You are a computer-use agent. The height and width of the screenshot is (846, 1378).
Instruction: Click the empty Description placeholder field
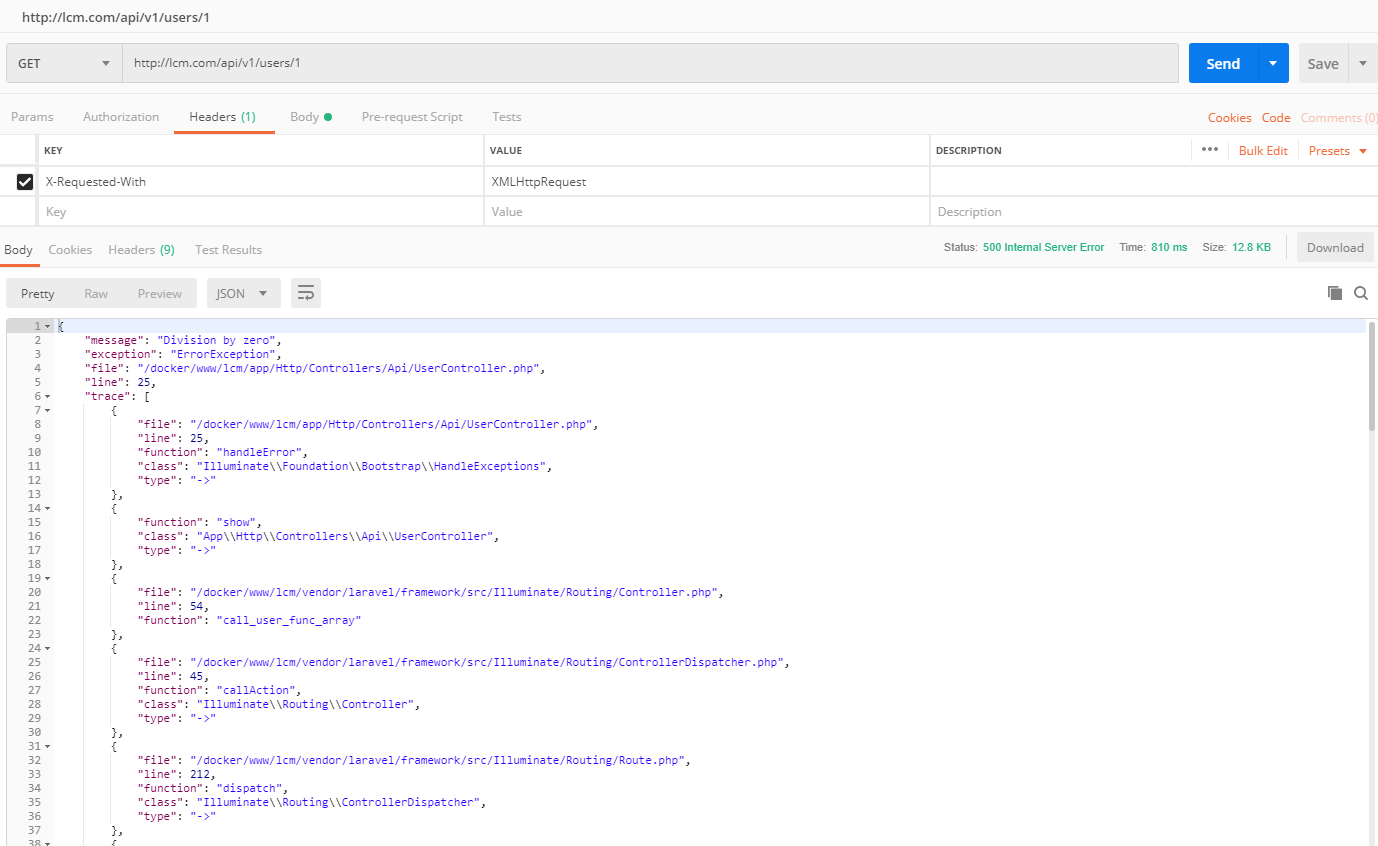coord(1154,212)
